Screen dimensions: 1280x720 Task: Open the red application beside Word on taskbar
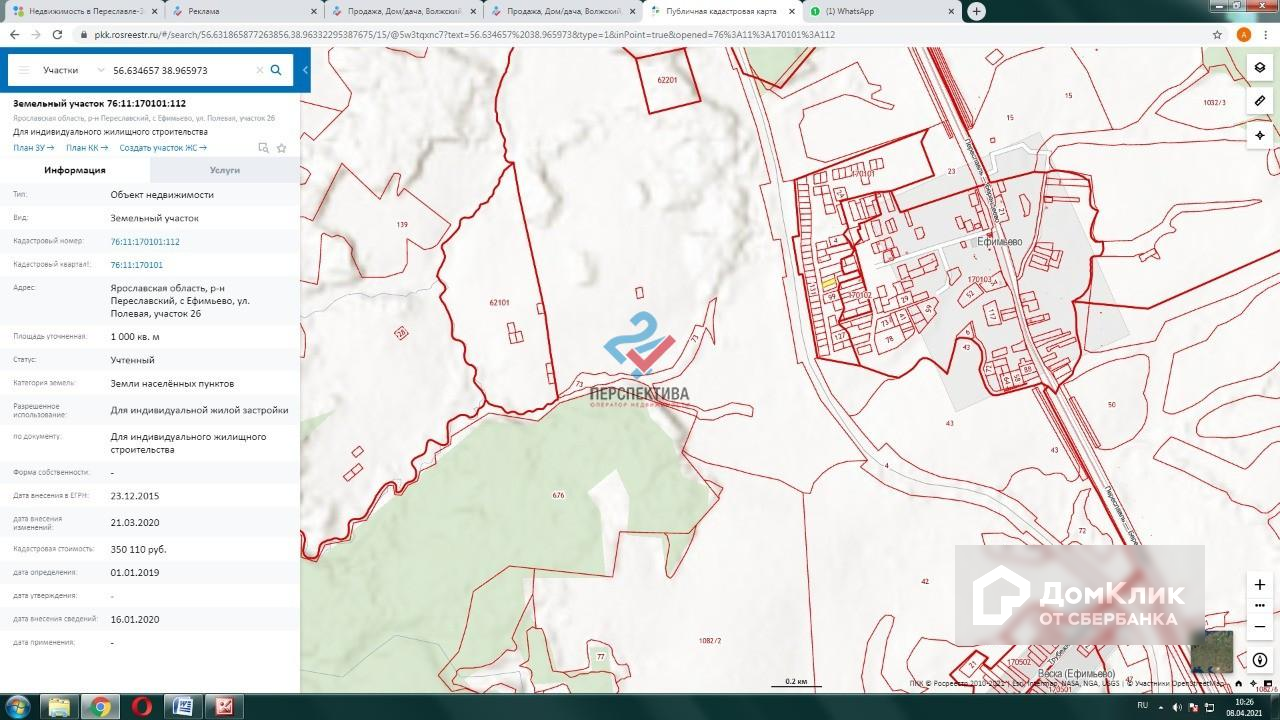225,707
